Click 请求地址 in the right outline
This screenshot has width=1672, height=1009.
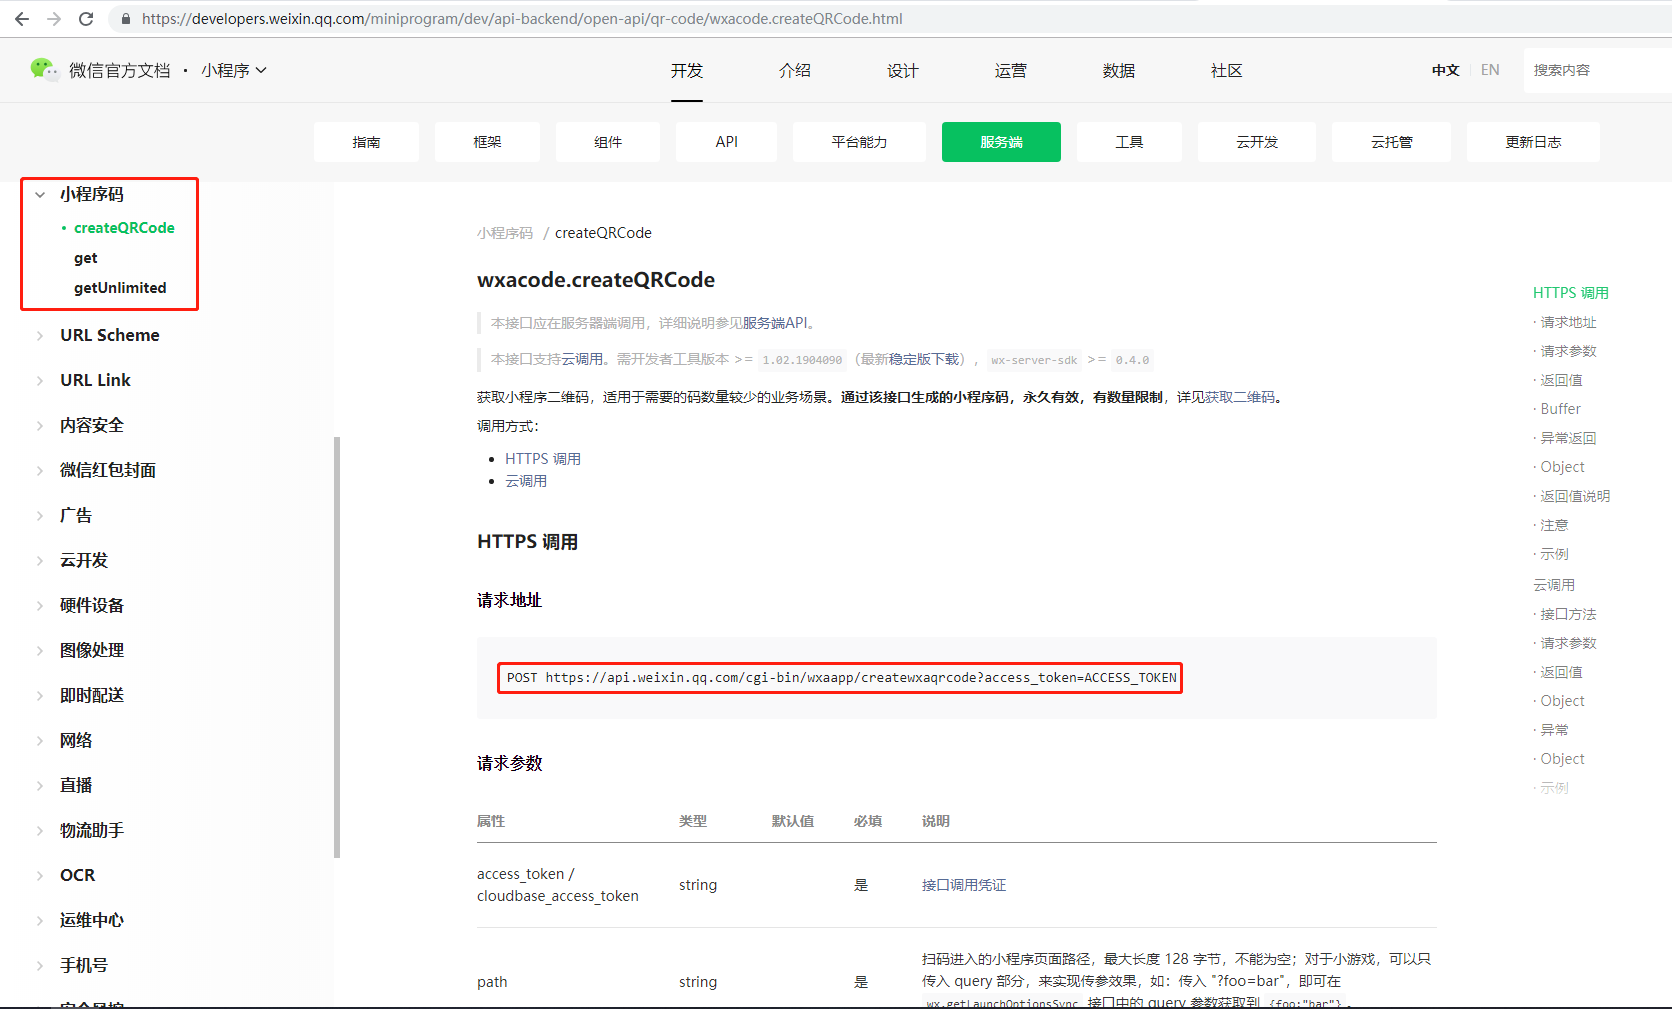1568,322
